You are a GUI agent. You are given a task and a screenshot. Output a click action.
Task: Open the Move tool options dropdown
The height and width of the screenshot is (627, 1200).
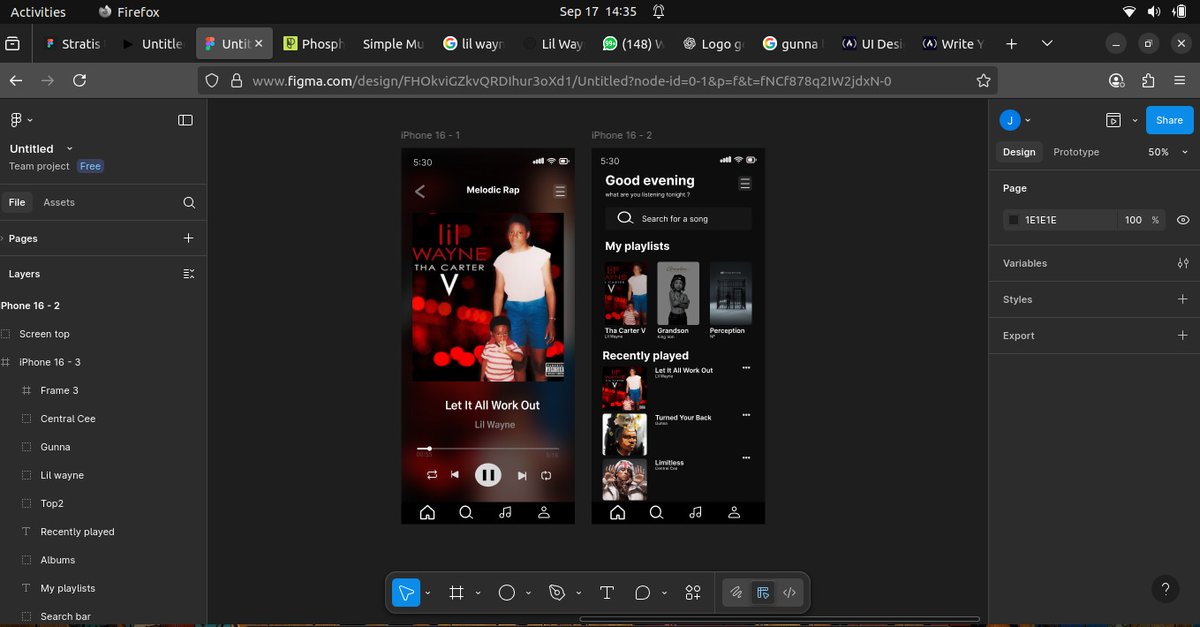coord(428,593)
